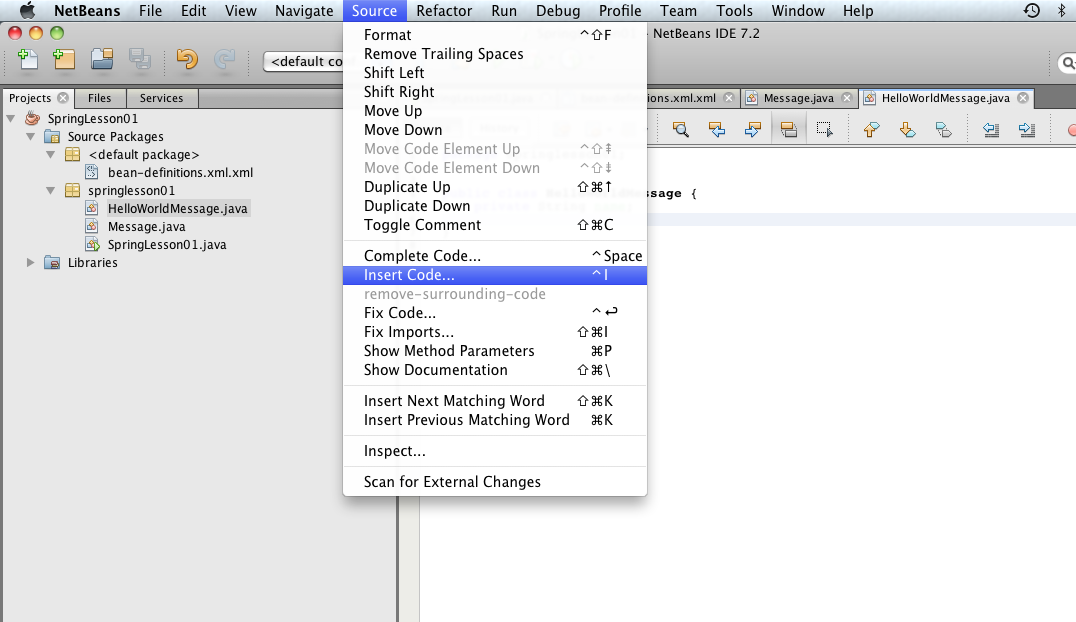1076x622 pixels.
Task: Click the bean-definitions.xml.xml file icon
Action: tap(92, 172)
